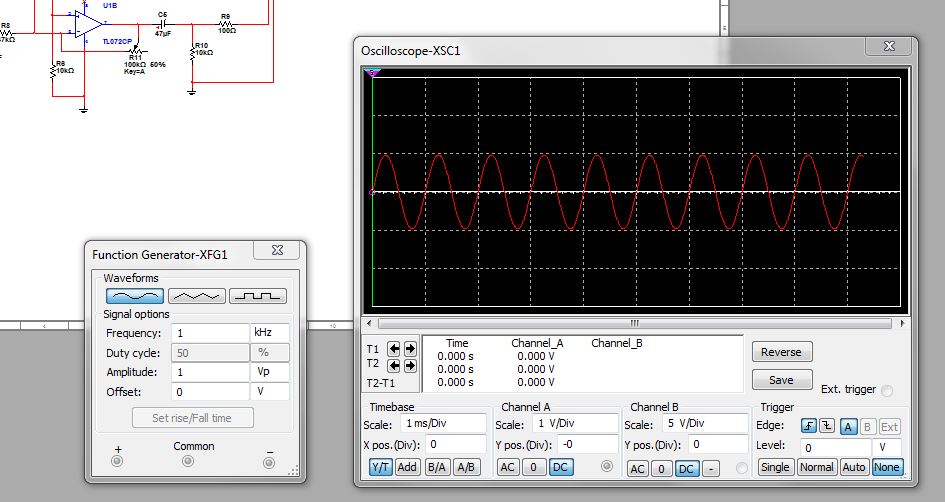Open amplitude unit Vp dropdown
This screenshot has width=945, height=502.
[269, 372]
